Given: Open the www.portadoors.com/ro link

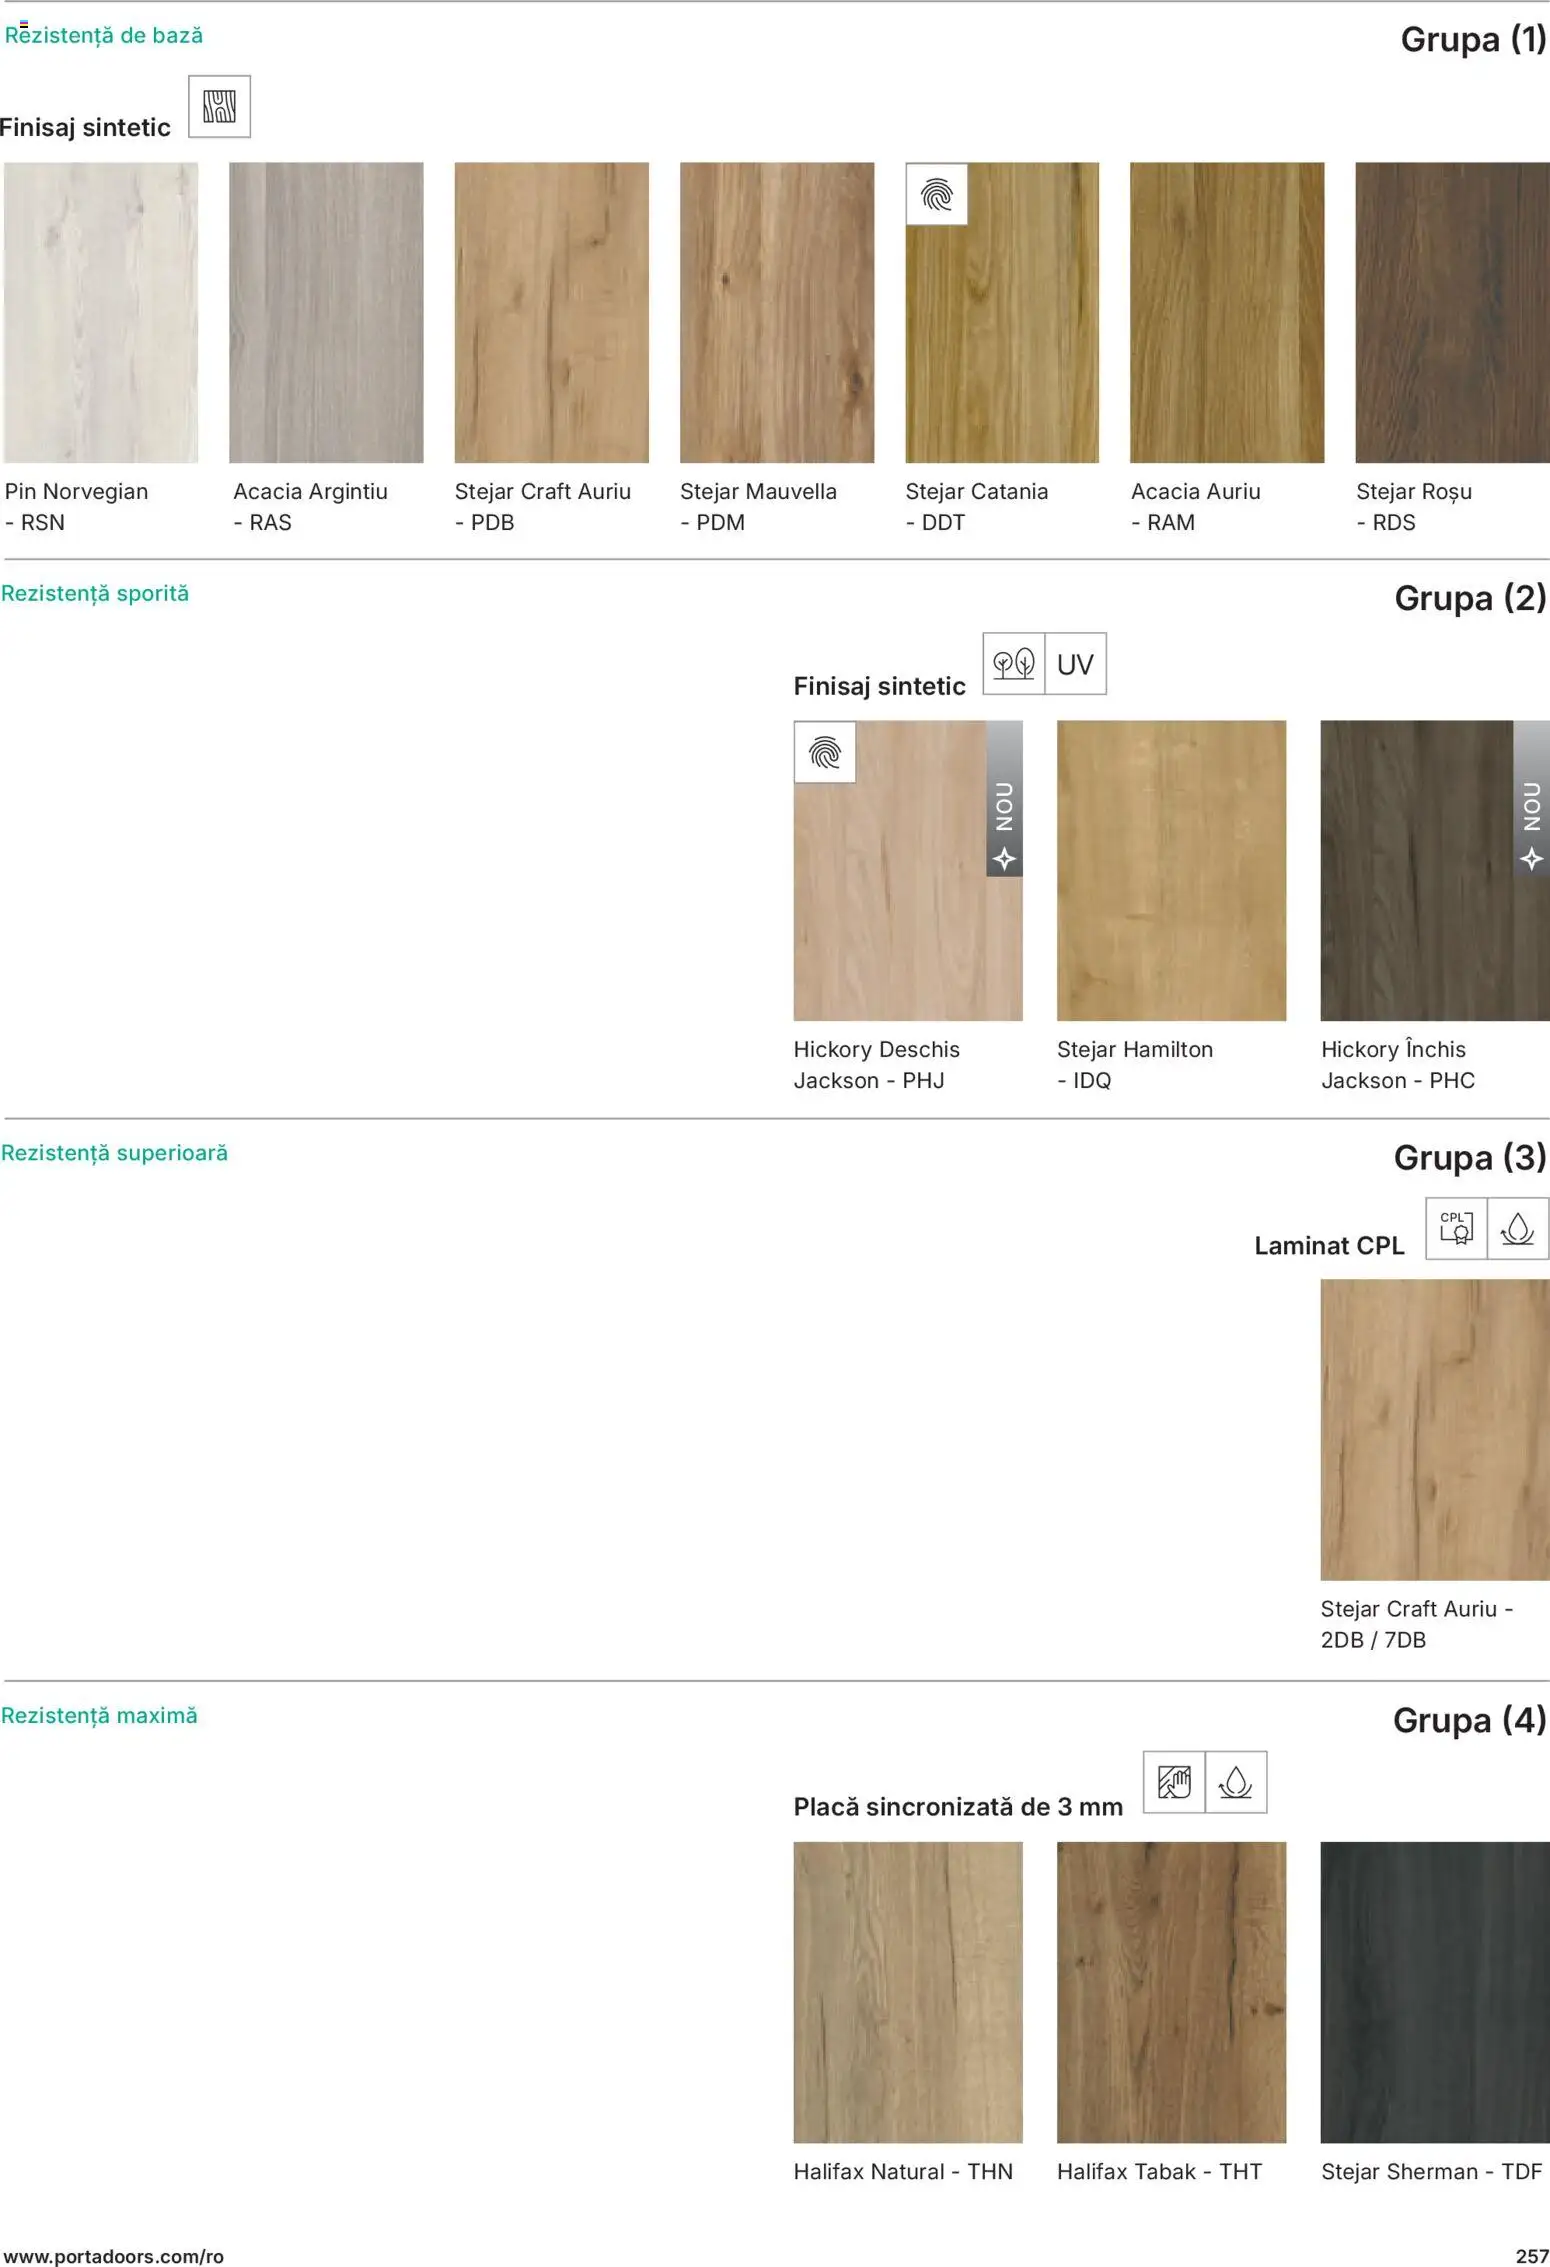Looking at the screenshot, I should 114,2256.
